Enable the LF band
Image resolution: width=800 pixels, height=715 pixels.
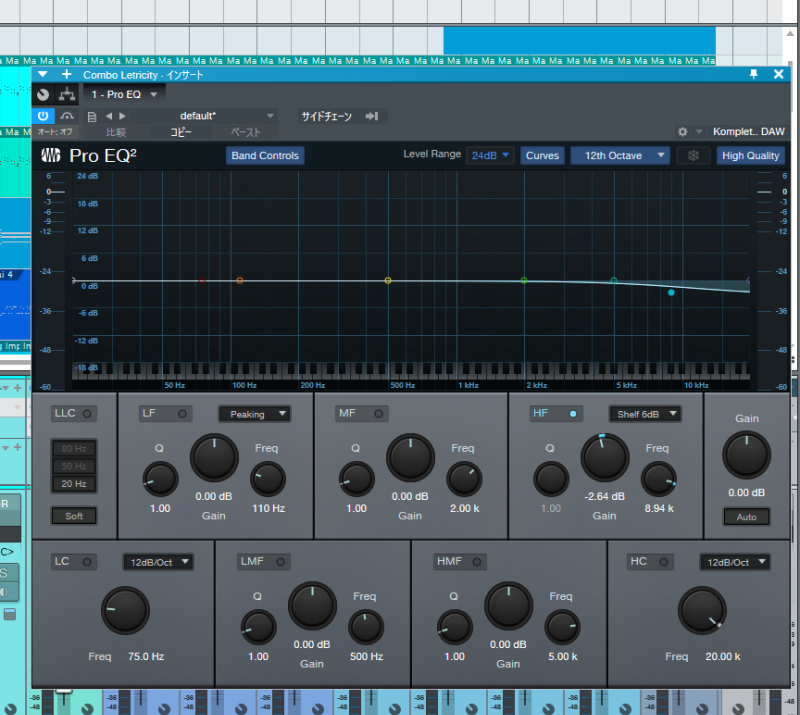pos(182,413)
